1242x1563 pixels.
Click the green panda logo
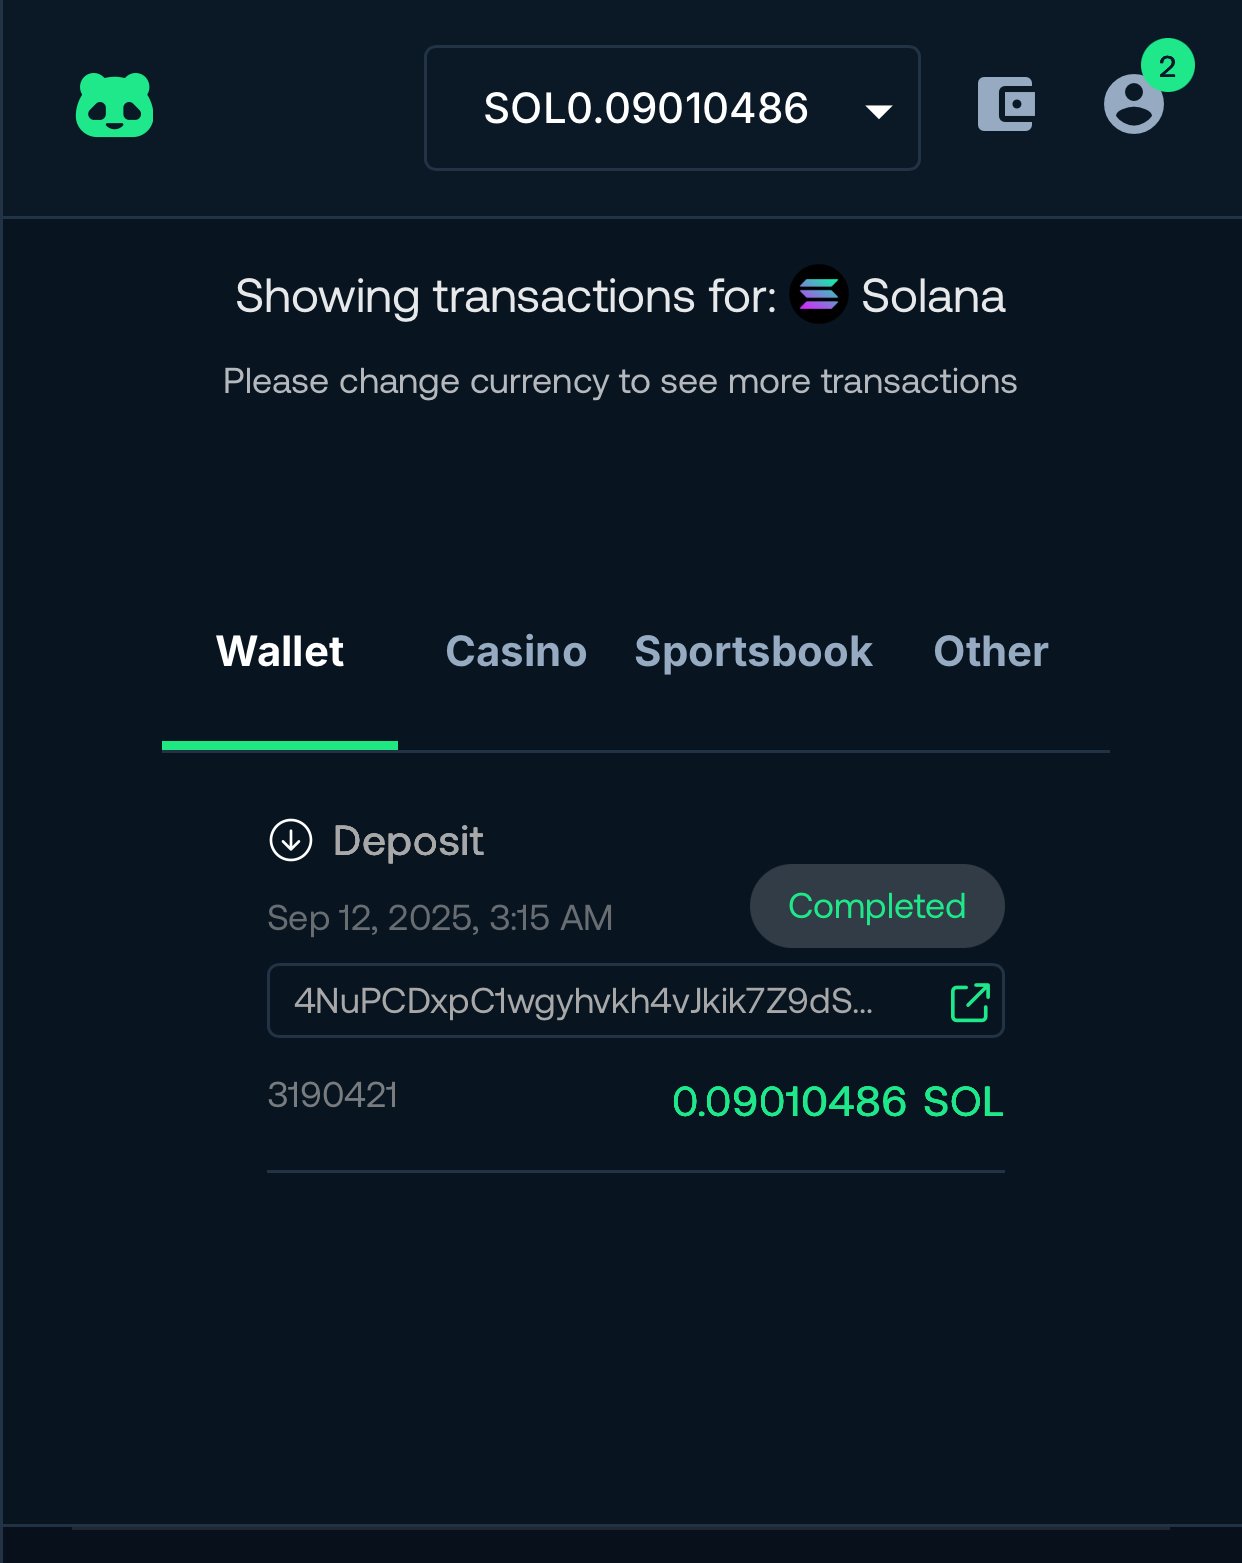point(115,105)
